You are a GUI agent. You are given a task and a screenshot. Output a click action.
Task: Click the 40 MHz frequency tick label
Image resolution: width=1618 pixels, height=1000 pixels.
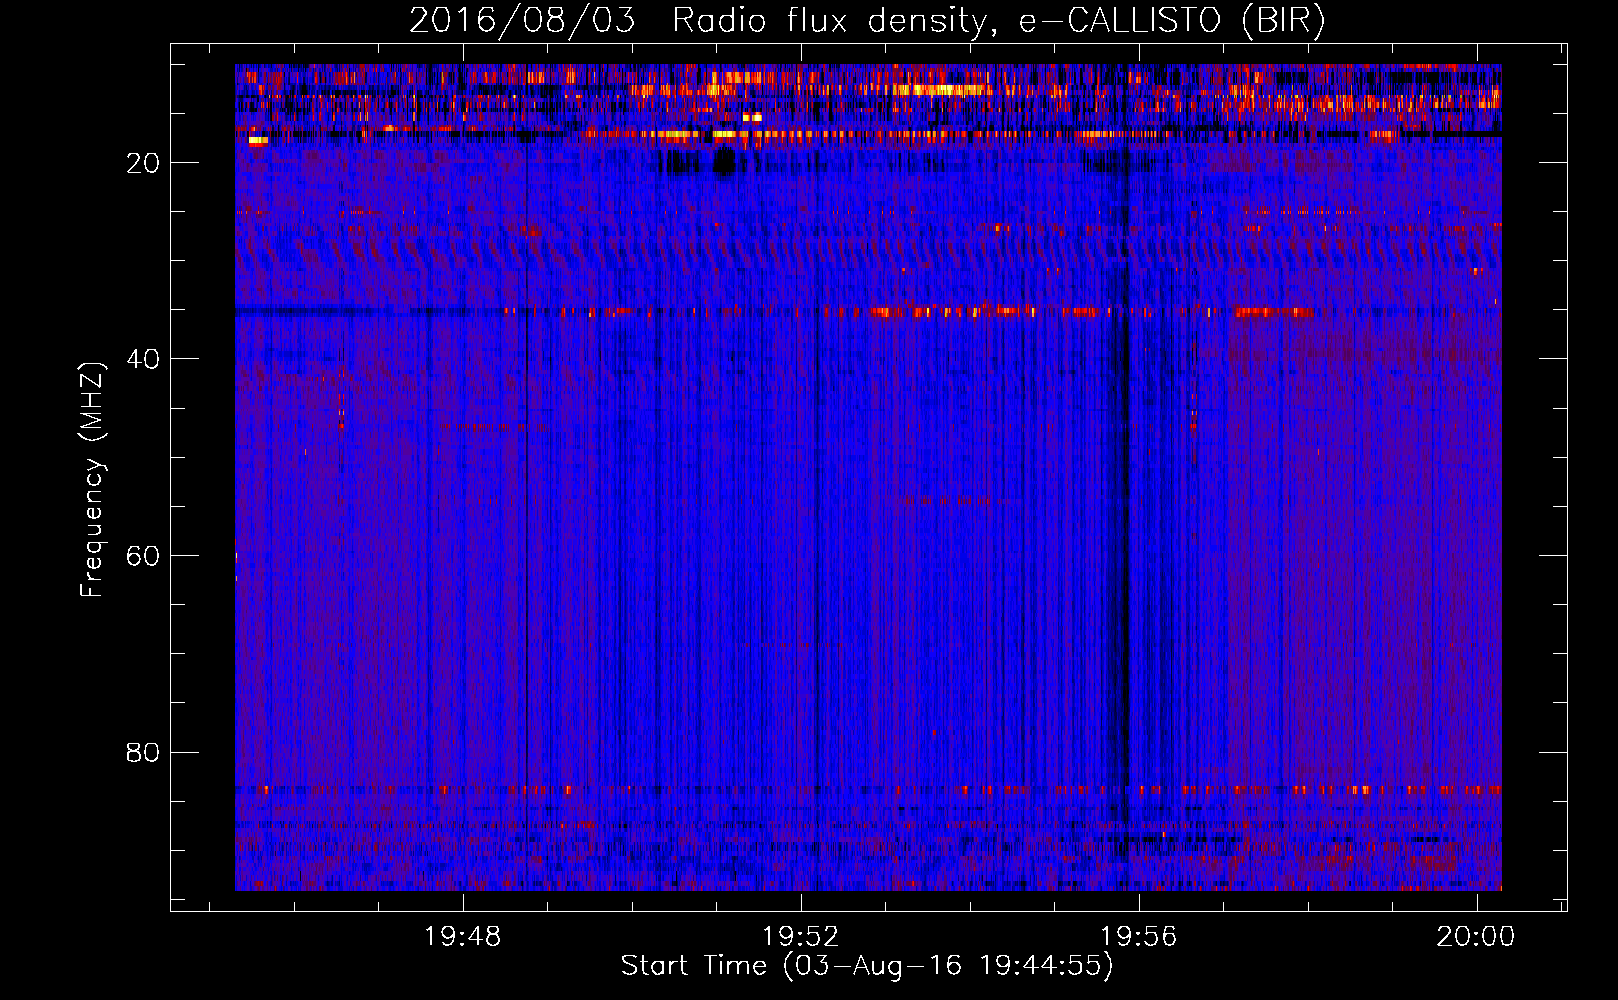tap(143, 359)
